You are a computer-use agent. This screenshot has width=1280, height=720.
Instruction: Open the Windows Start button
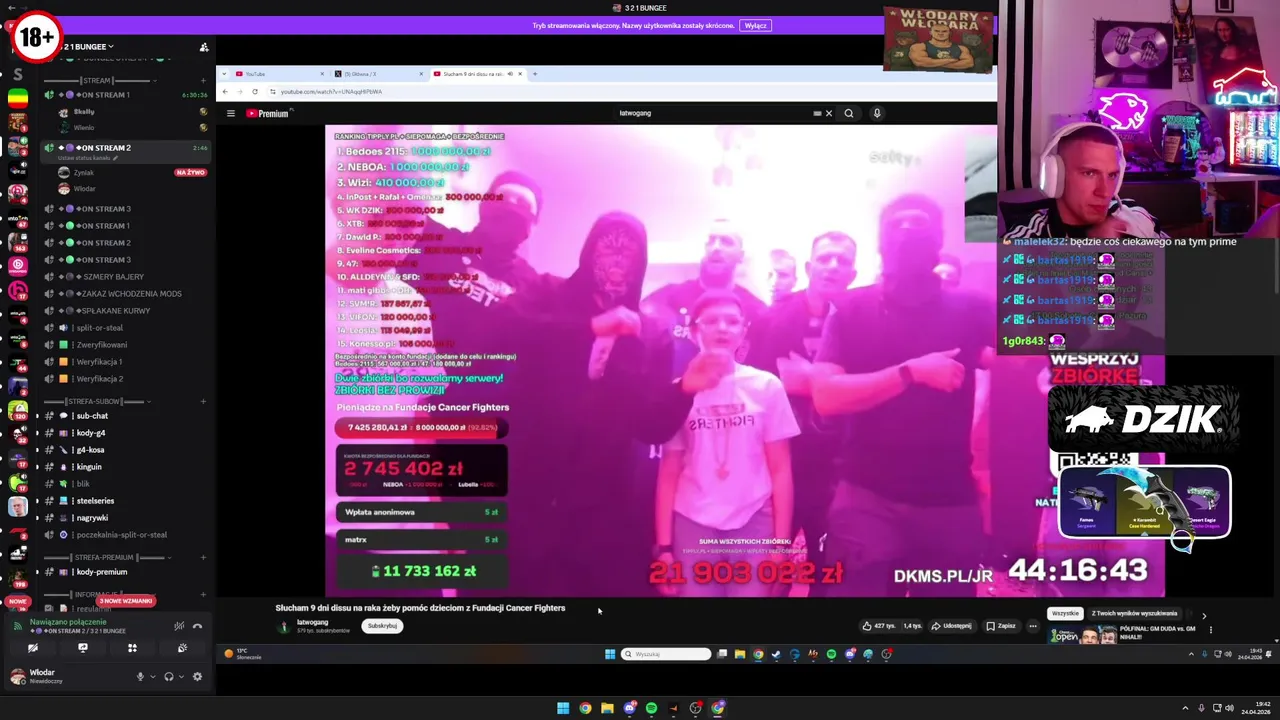[563, 708]
